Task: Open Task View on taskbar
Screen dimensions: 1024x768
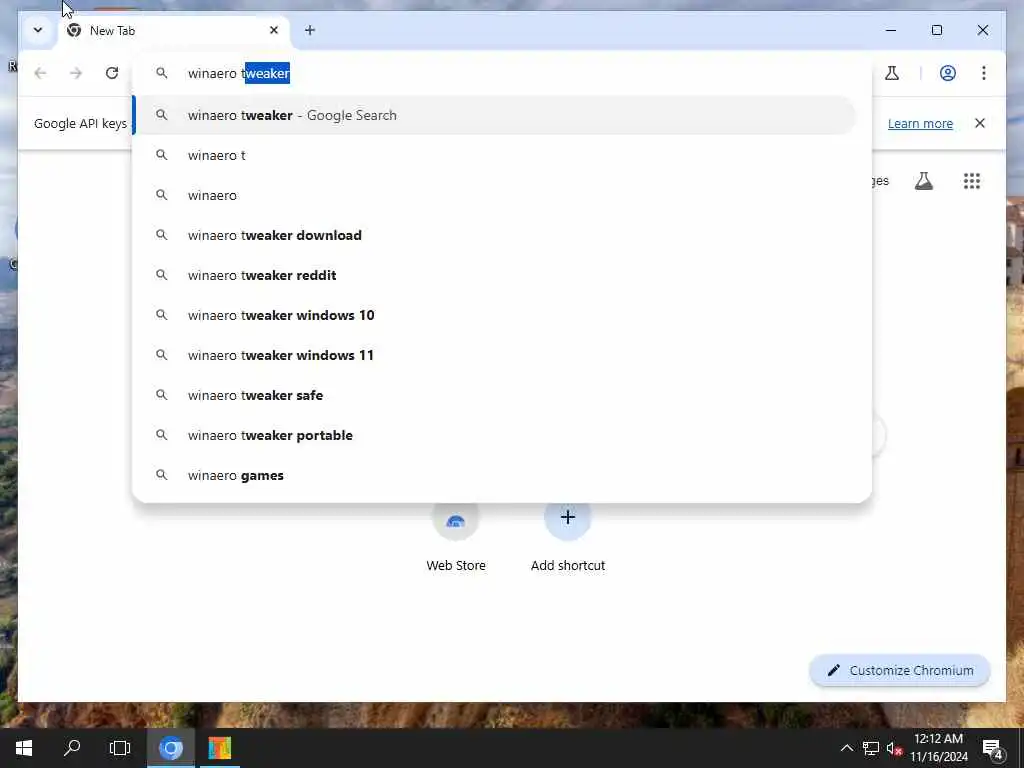Action: pyautogui.click(x=120, y=748)
